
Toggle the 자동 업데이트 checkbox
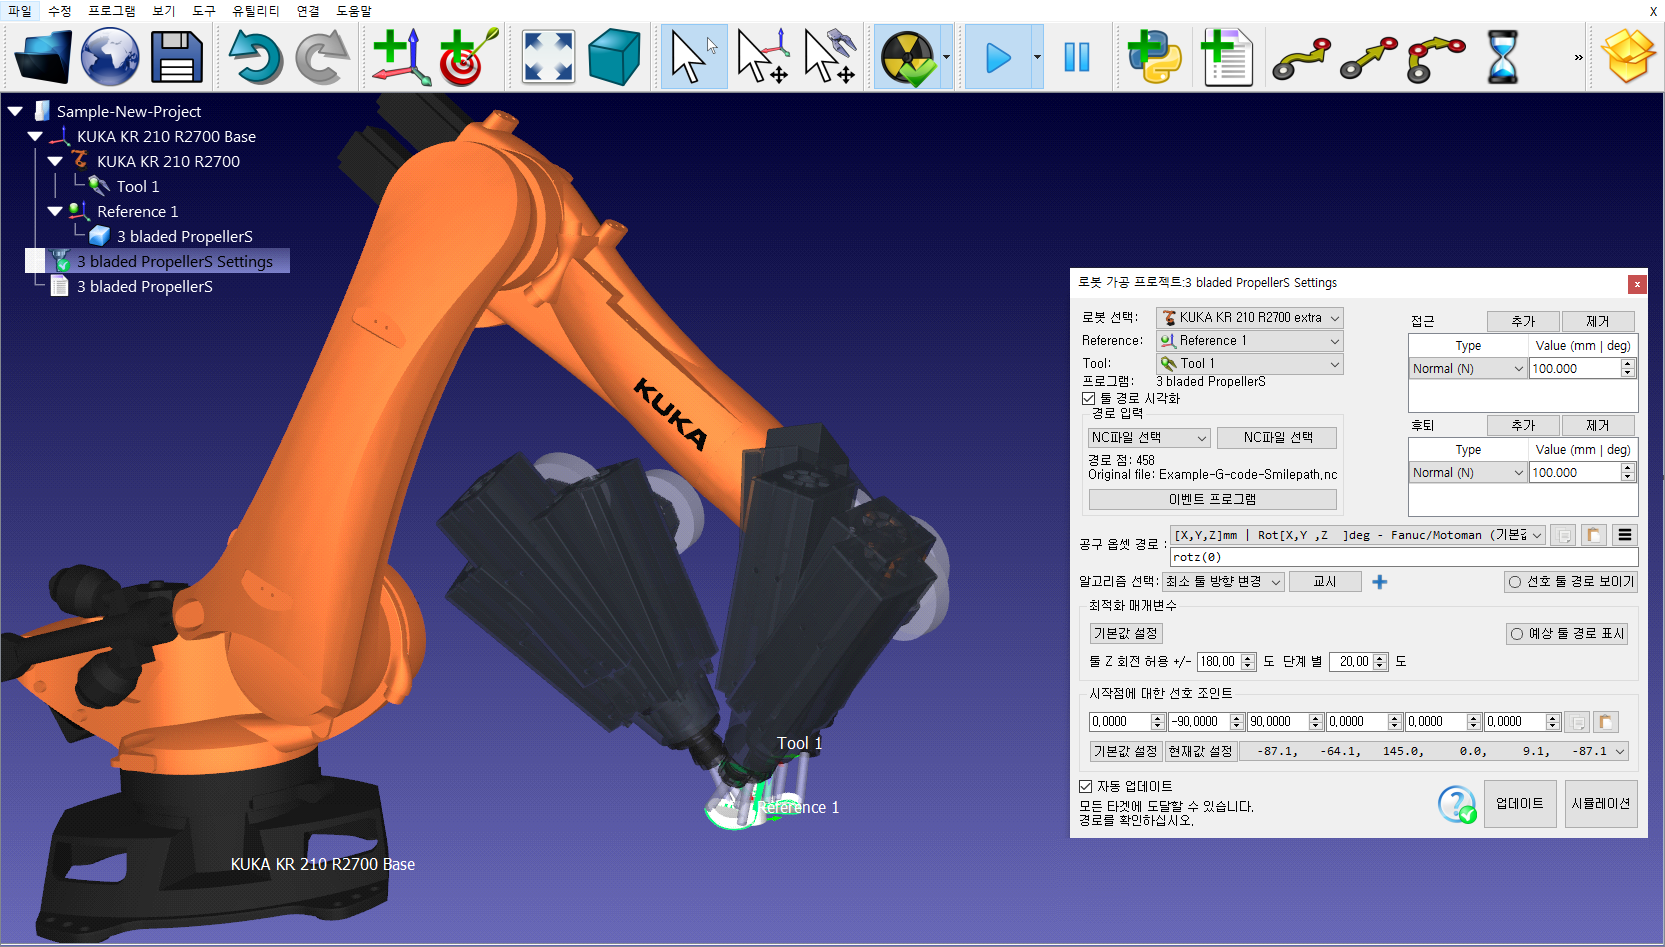(1086, 787)
